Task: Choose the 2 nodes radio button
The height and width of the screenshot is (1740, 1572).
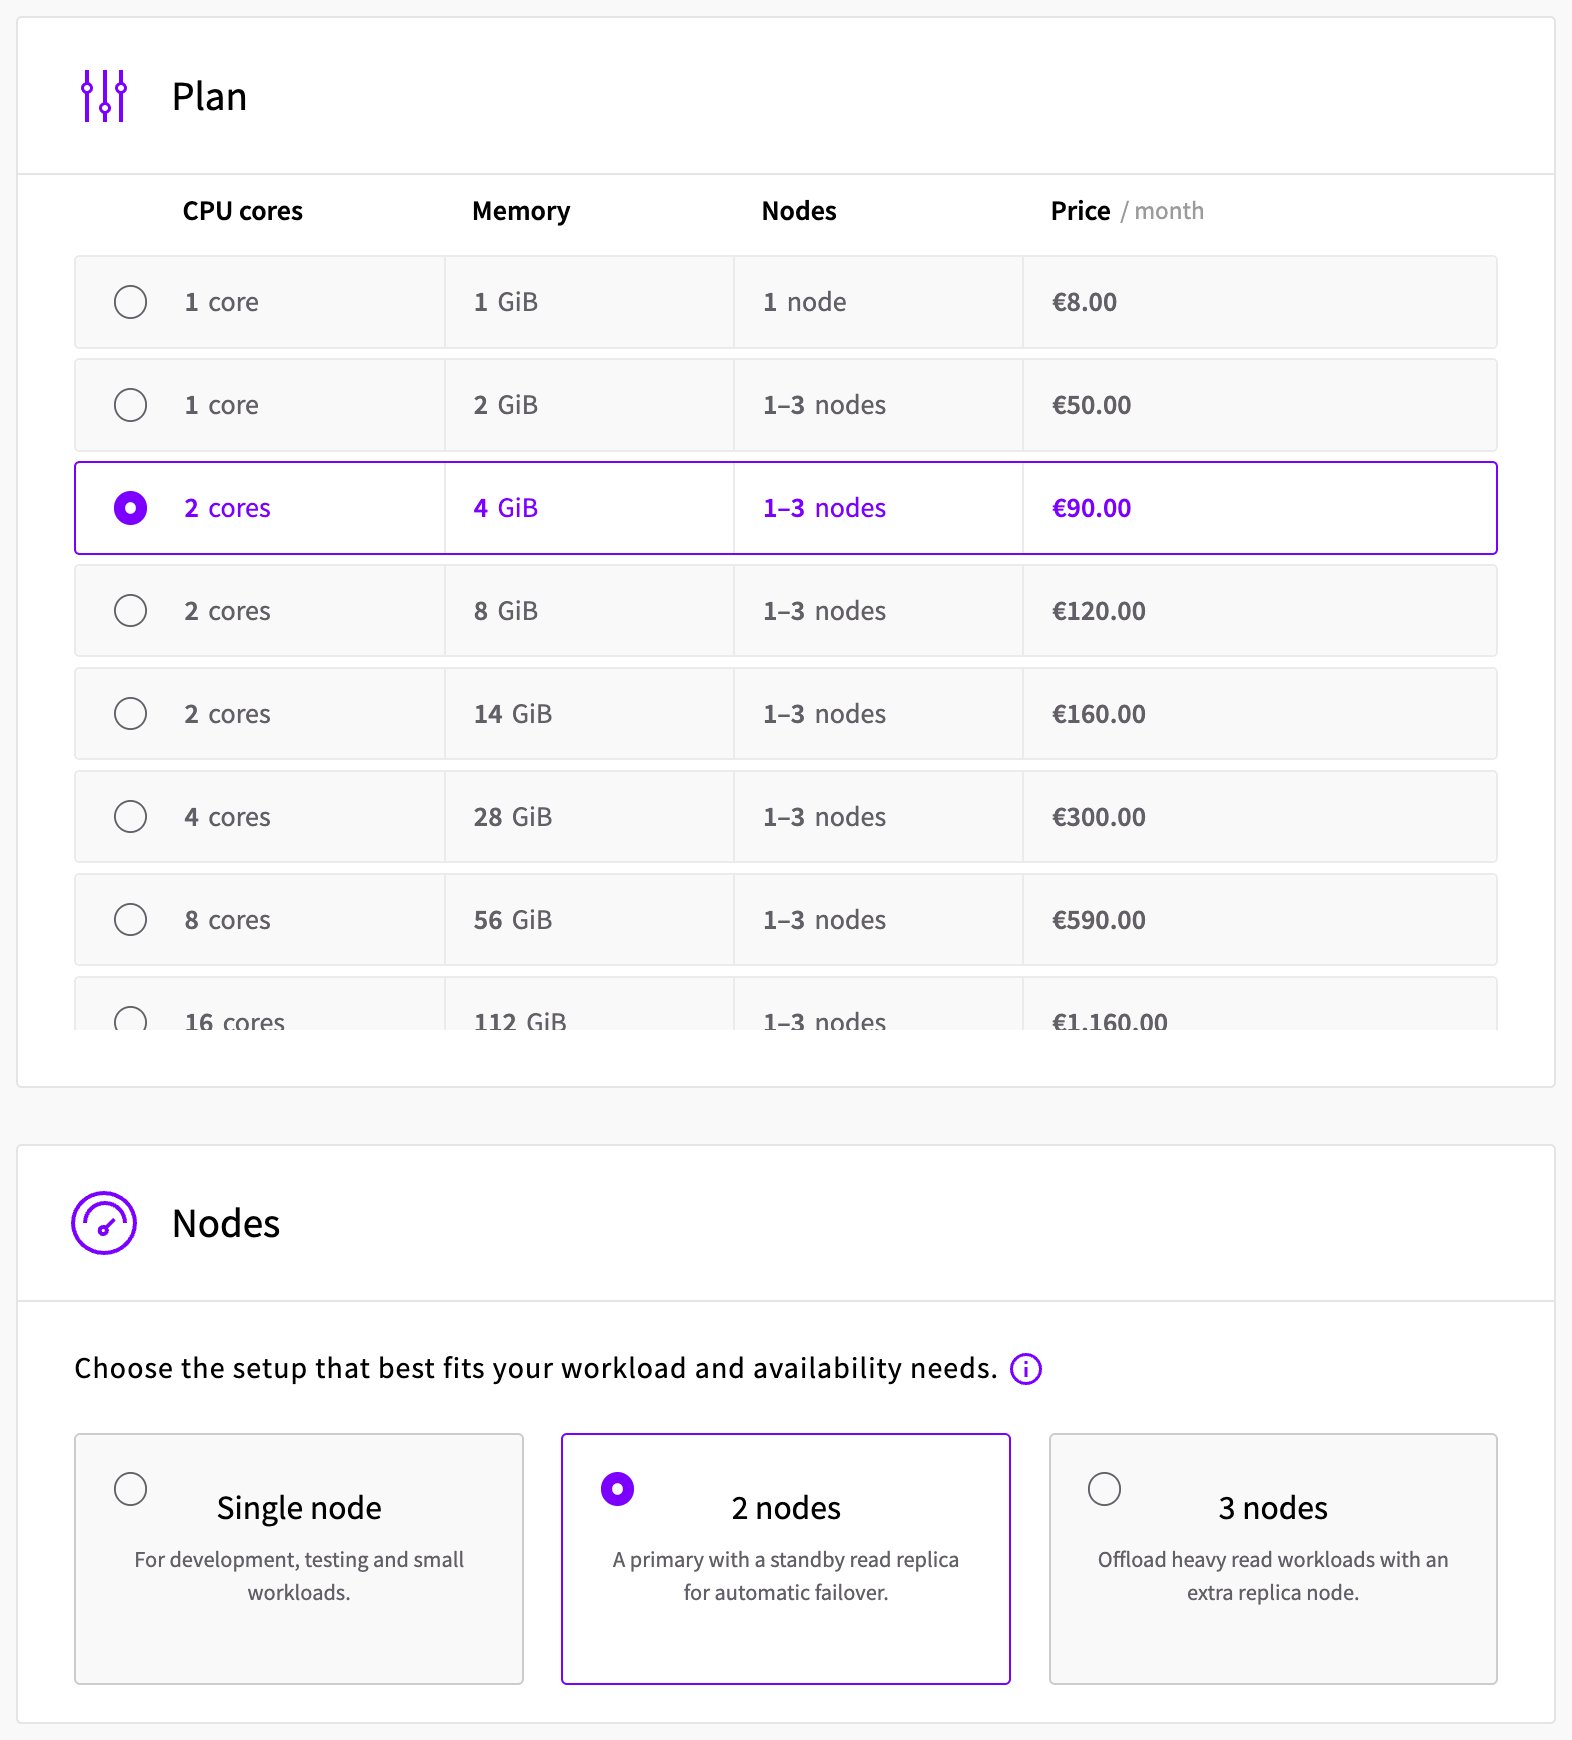Action: pos(617,1489)
